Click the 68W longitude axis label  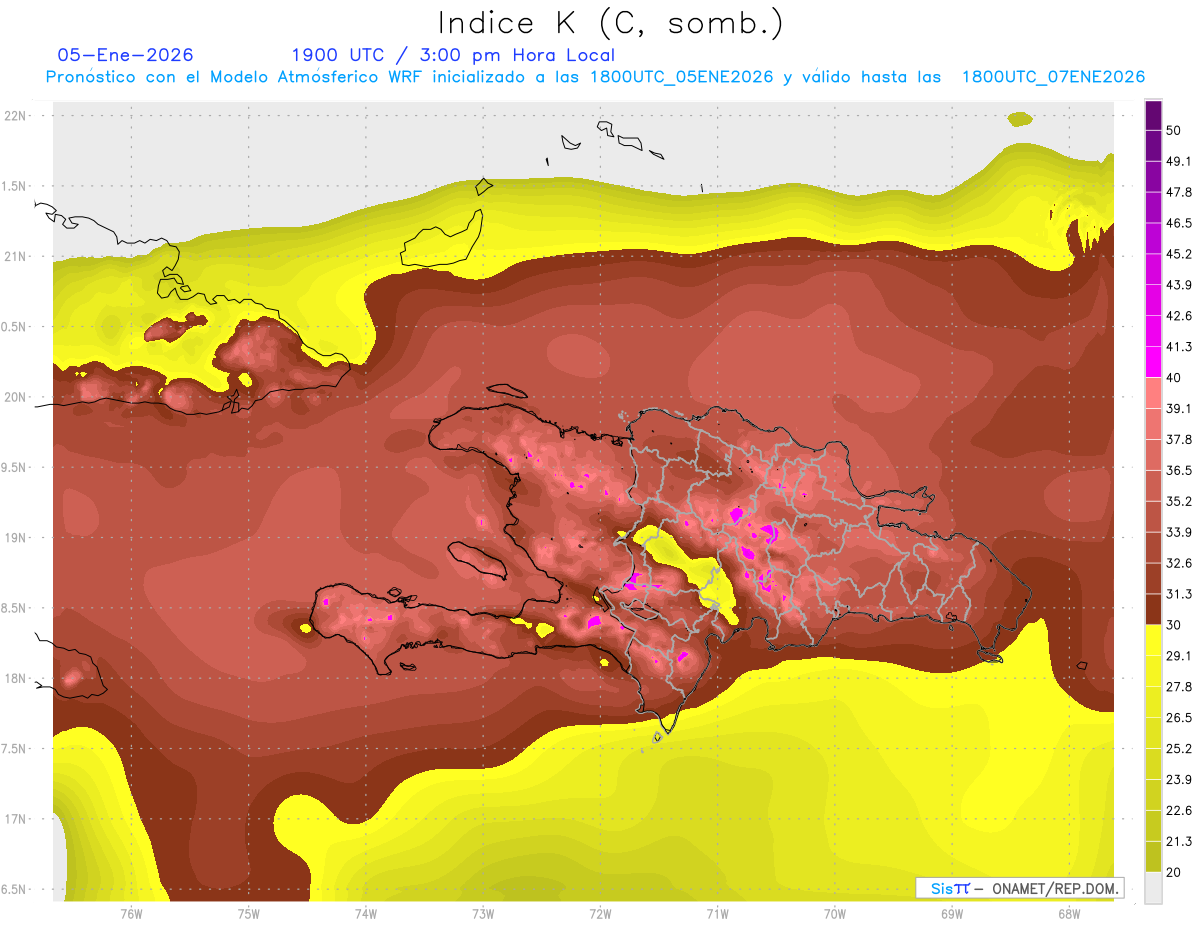(1069, 913)
